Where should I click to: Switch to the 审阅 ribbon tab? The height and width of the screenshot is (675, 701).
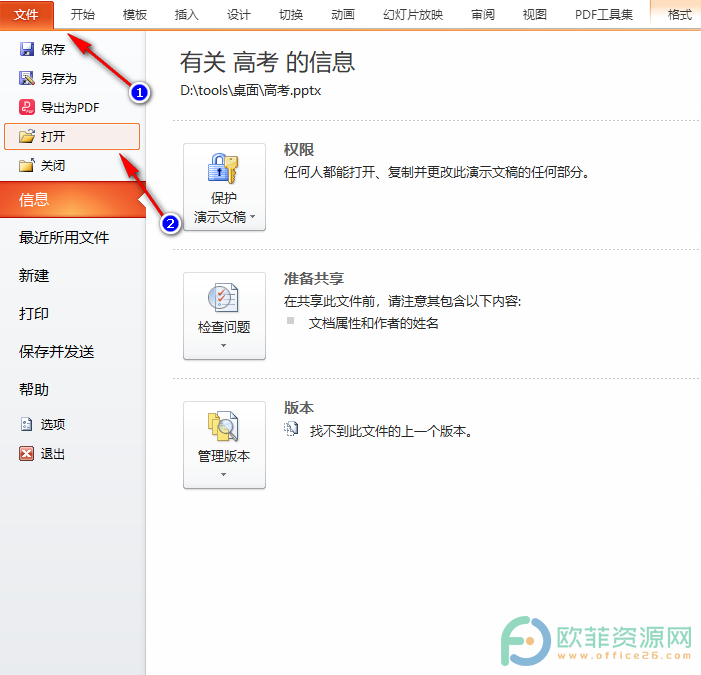point(483,15)
